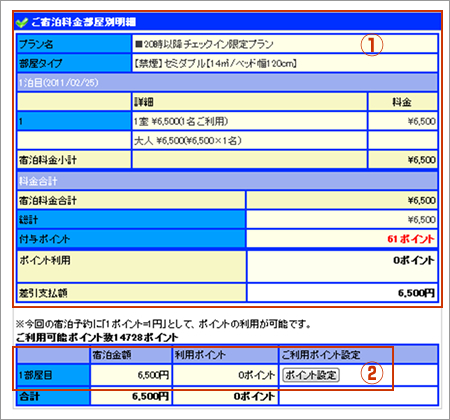Image resolution: width=450 pixels, height=420 pixels.
Task: Click the ¥6,500 price in the 1室 row
Action: click(421, 121)
